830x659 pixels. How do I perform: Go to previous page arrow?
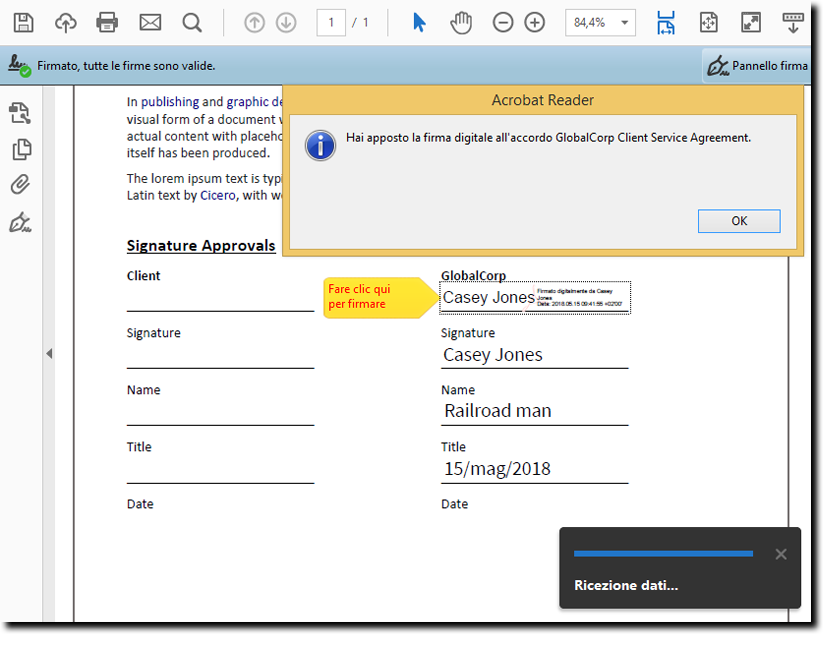click(x=255, y=23)
